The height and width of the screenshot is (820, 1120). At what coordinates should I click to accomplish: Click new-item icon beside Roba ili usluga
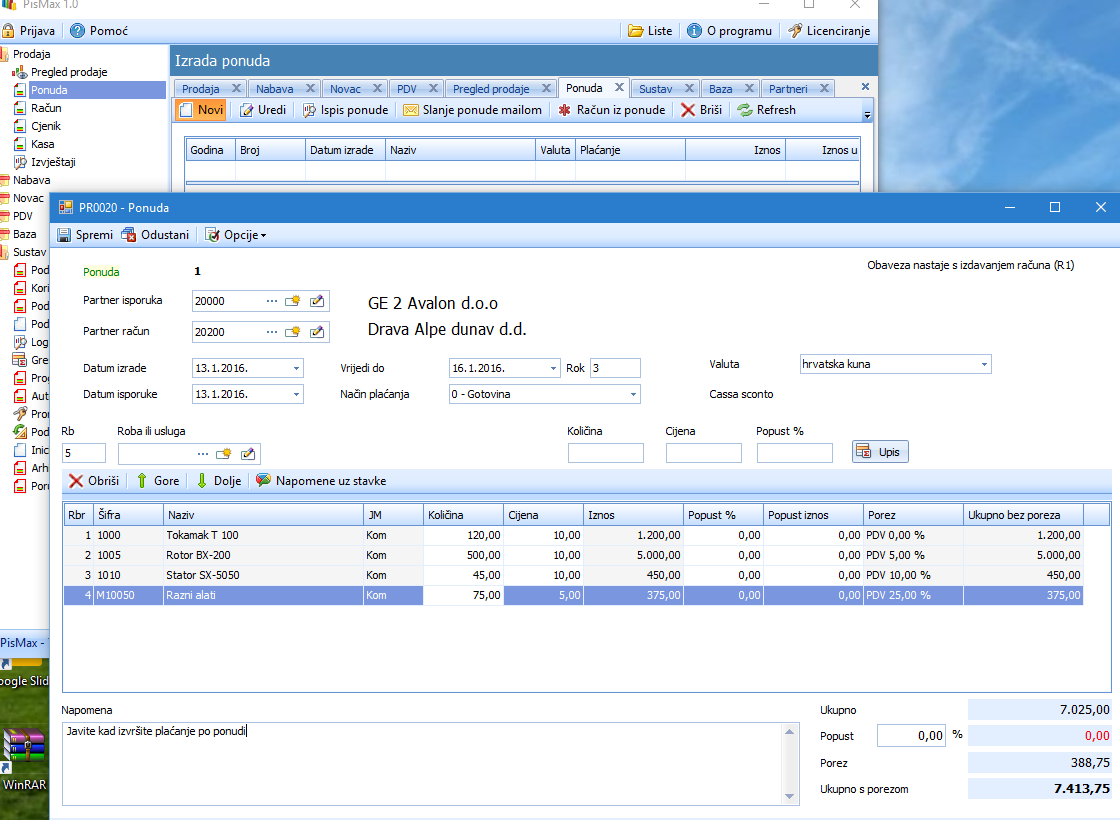[224, 454]
